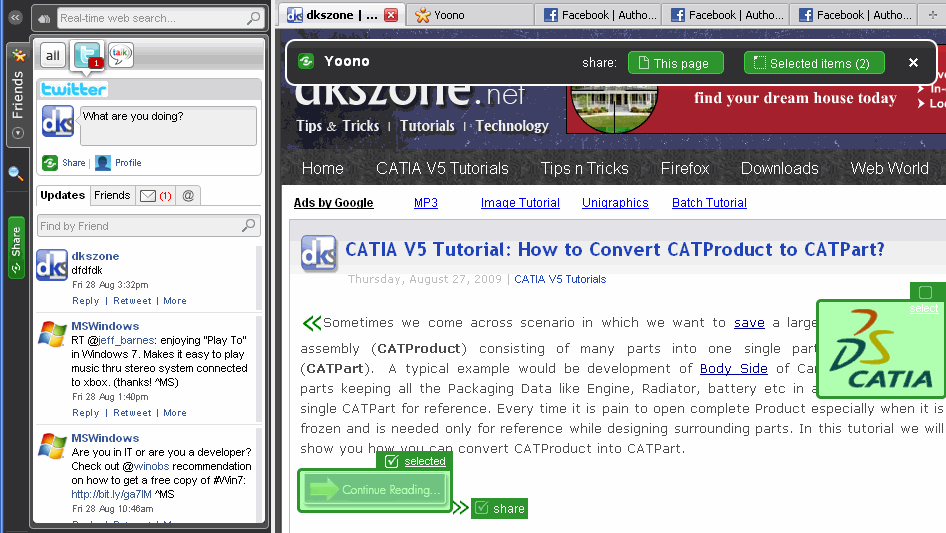Screen dimensions: 946x533
Task: Click the Yoono green logo in share bar
Action: point(306,62)
